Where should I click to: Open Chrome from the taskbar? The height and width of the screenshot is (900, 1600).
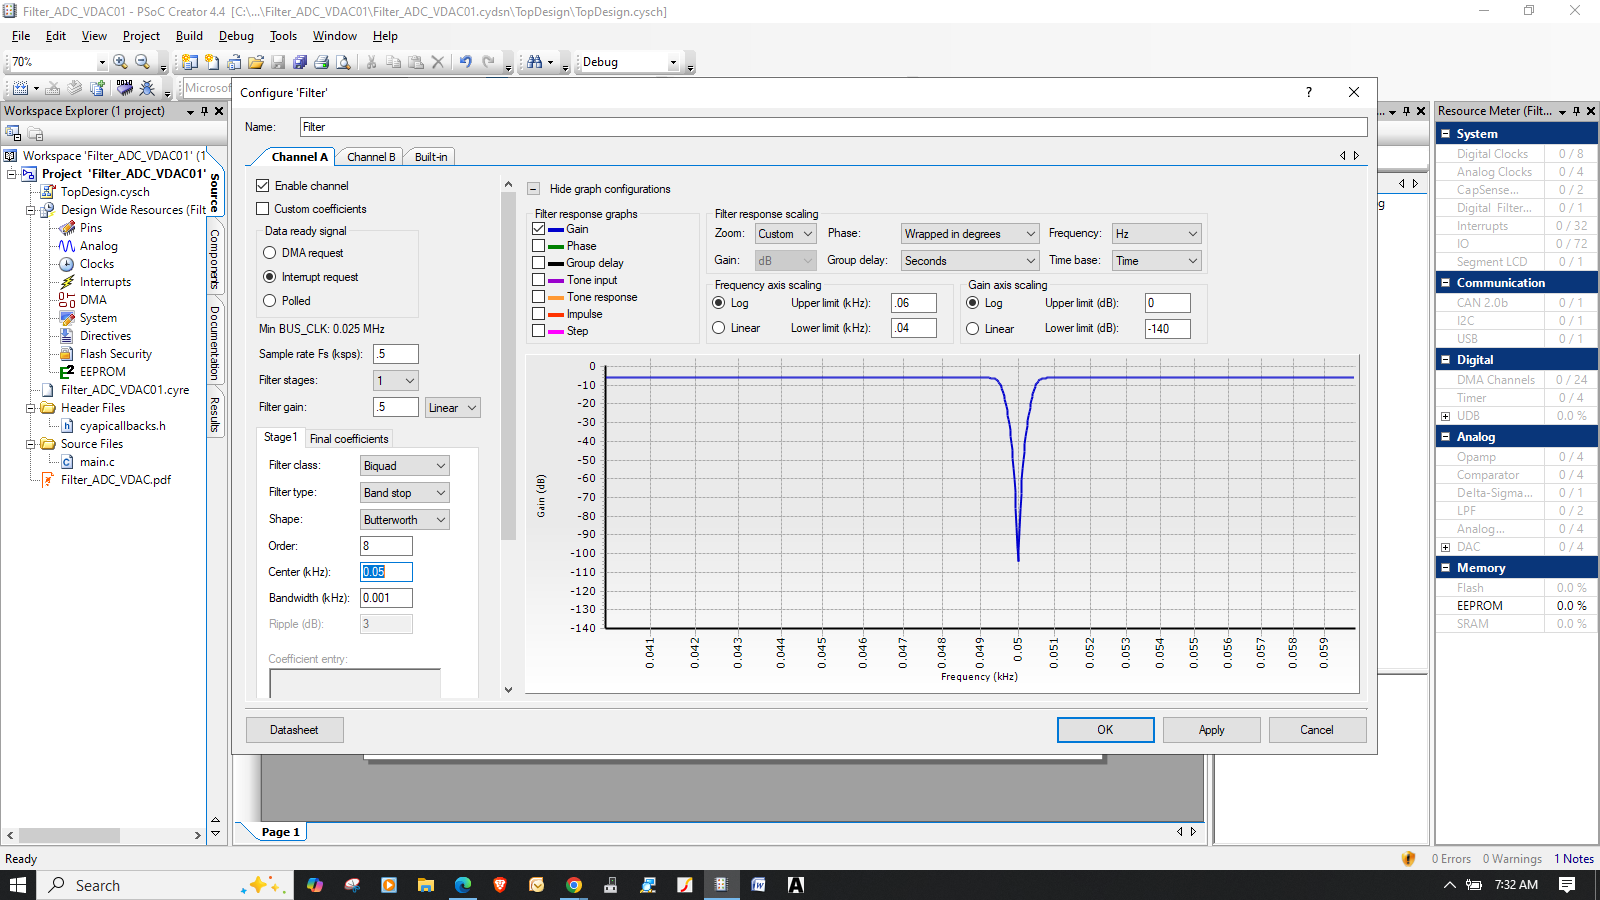574,885
